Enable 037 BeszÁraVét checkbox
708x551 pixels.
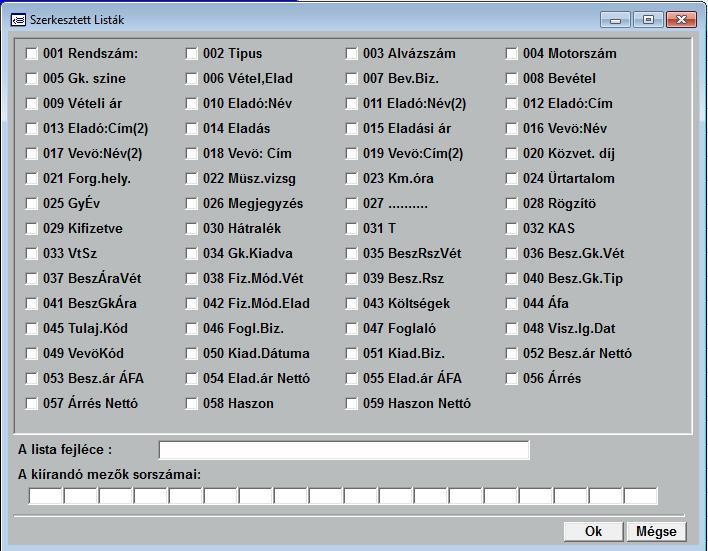[32, 279]
